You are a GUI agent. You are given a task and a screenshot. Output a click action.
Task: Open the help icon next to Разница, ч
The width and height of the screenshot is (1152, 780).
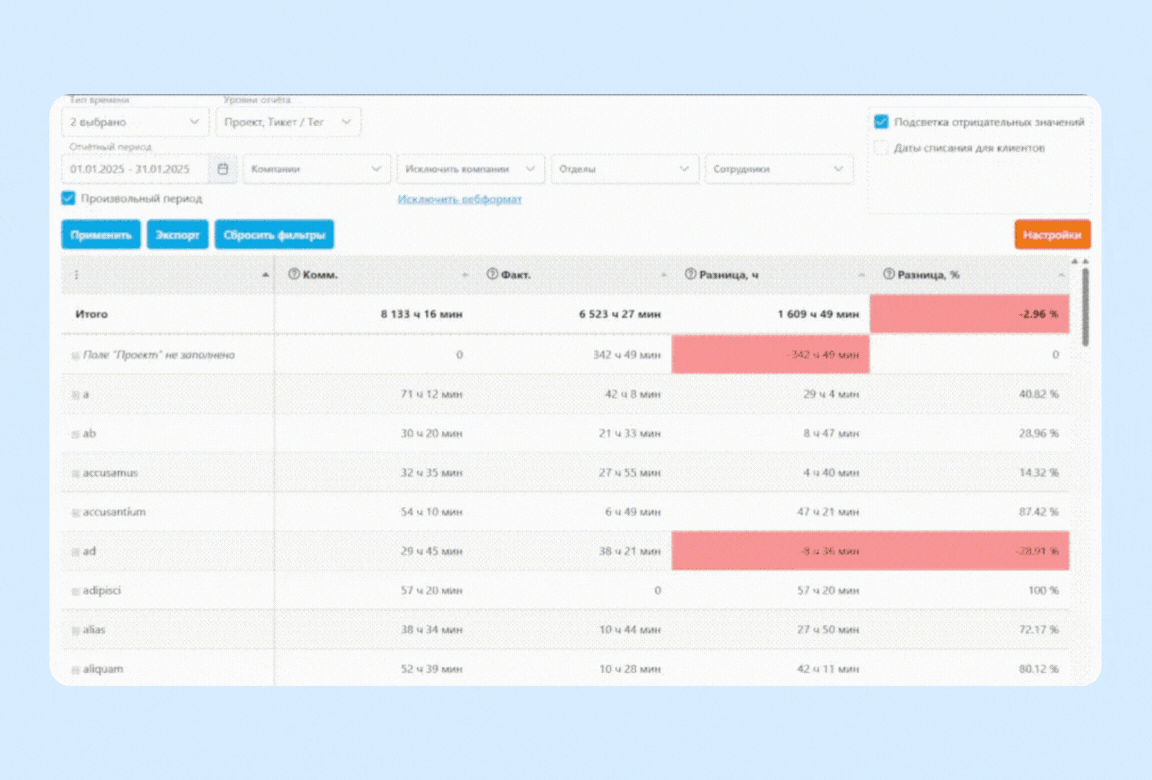tap(691, 274)
